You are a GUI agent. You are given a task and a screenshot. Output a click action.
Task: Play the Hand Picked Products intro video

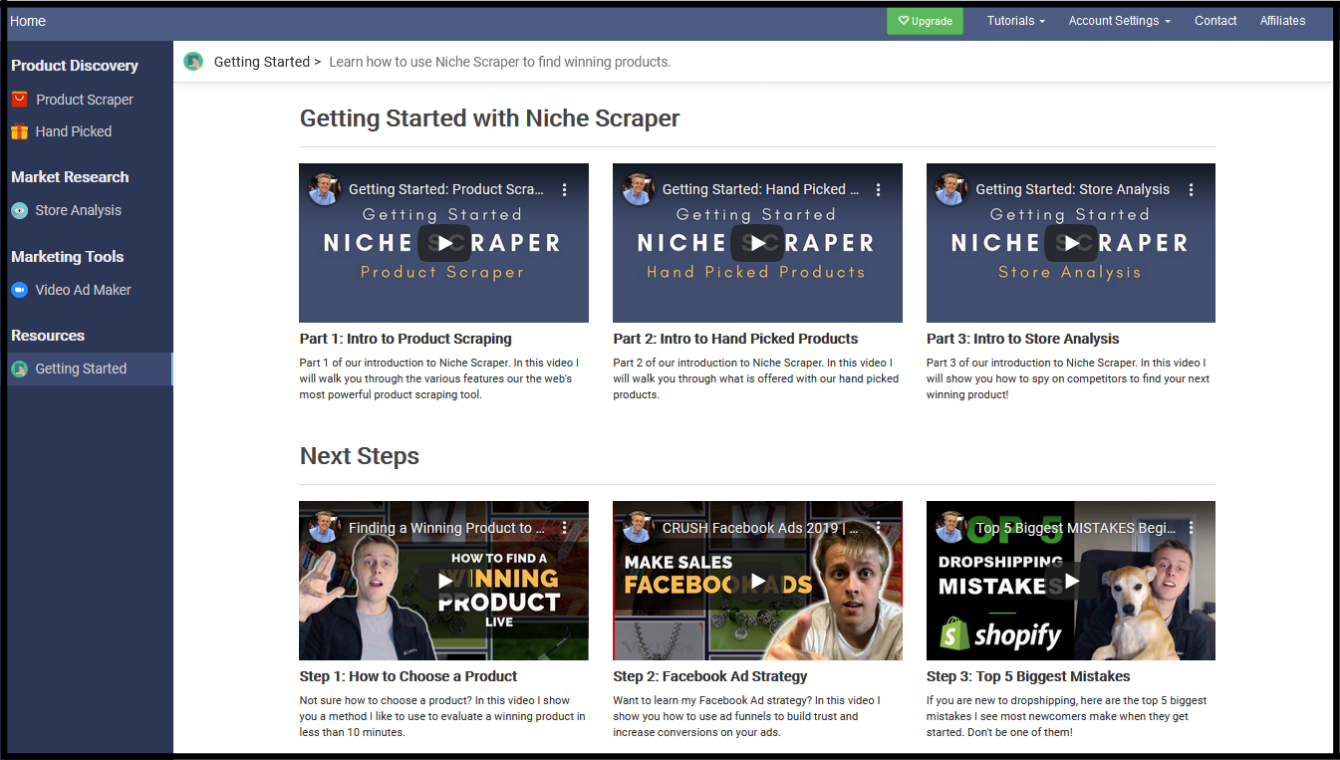pyautogui.click(x=758, y=243)
